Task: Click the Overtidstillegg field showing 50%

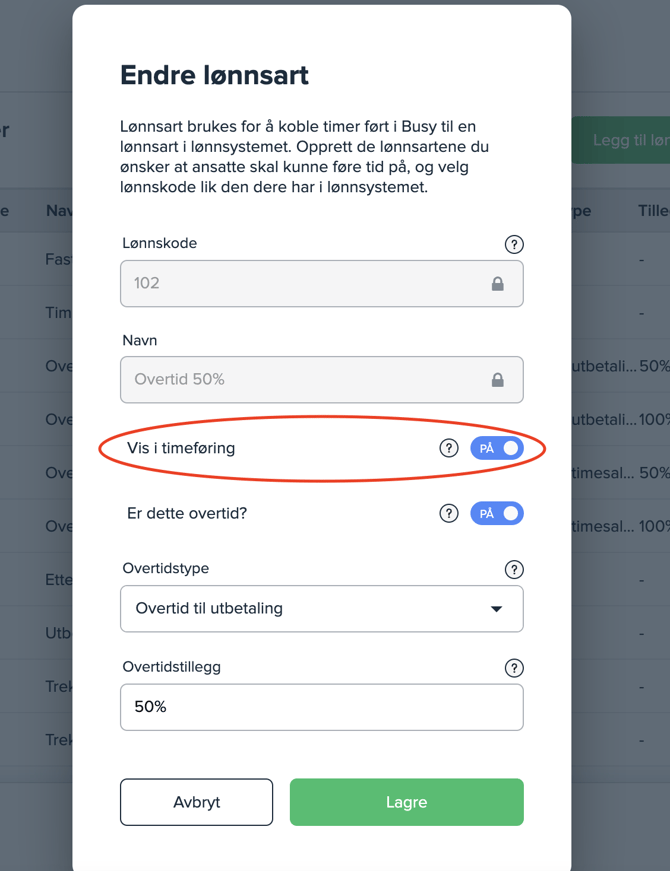Action: (321, 707)
